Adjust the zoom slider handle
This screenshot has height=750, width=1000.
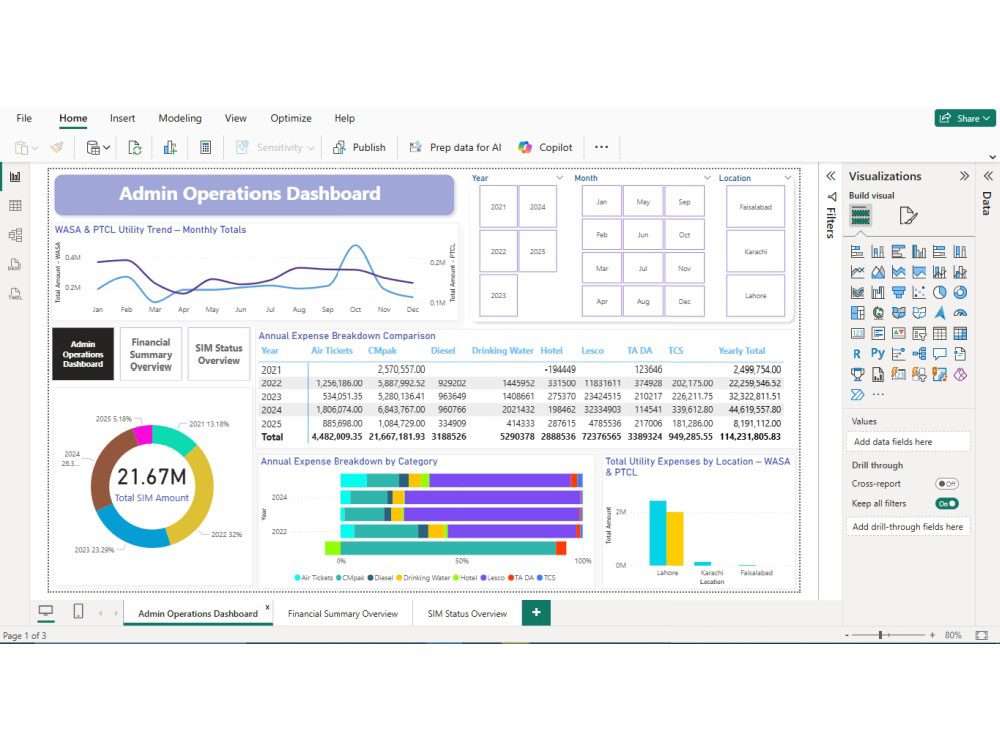click(880, 635)
